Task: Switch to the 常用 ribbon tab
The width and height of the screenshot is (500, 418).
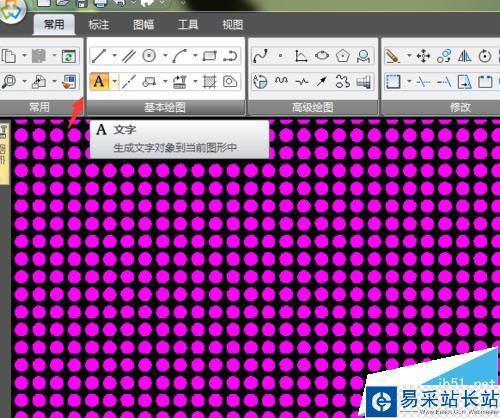Action: pos(54,24)
